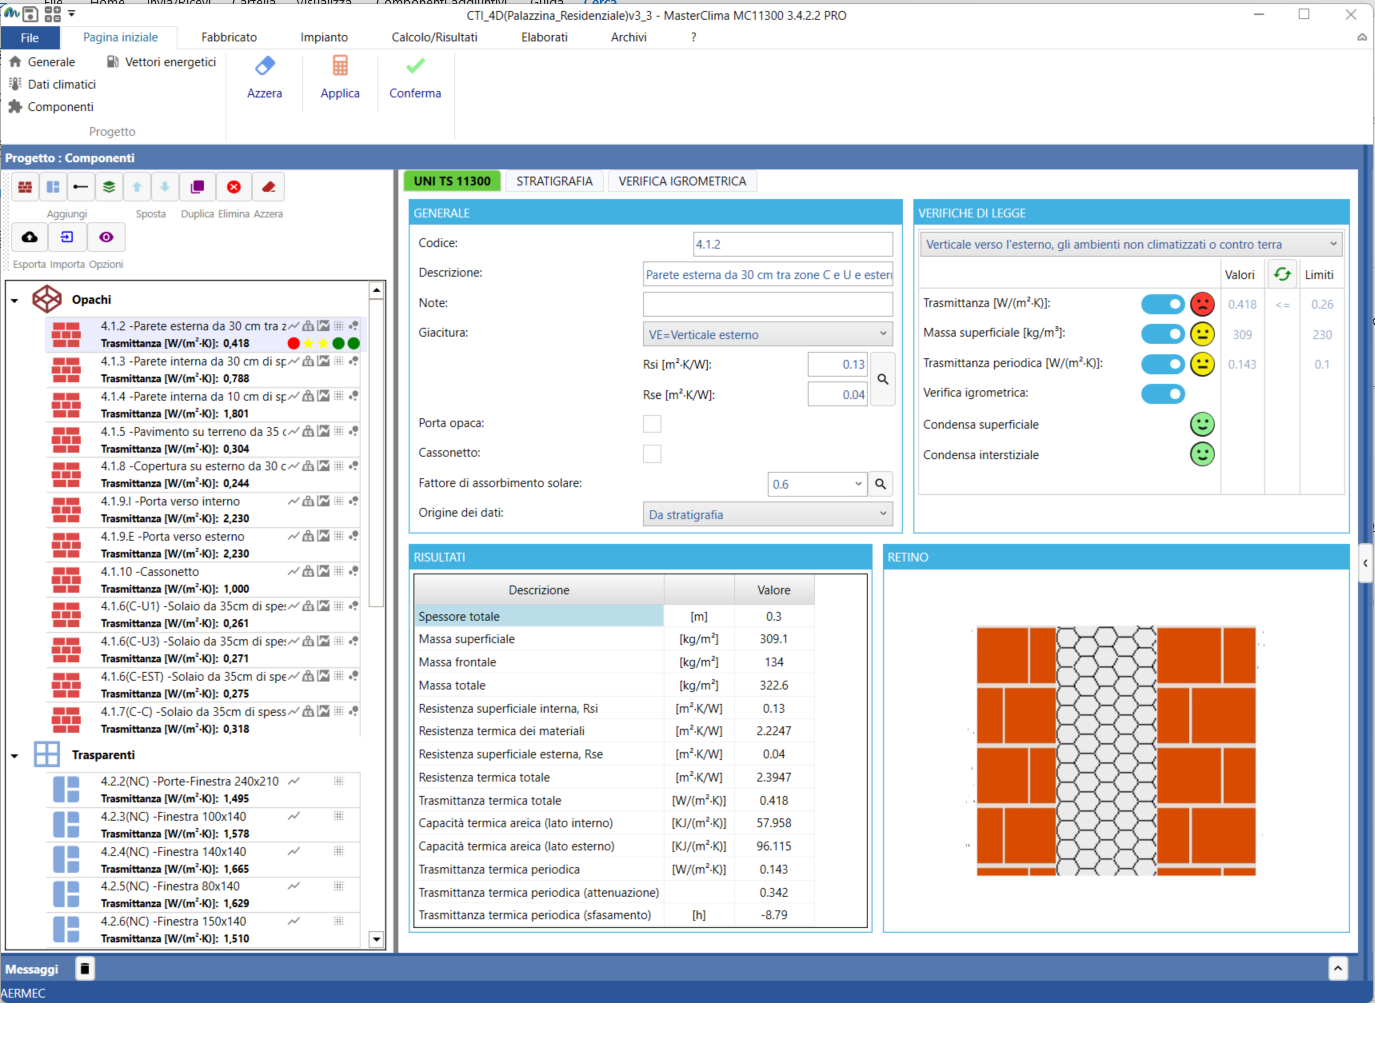Click the Importa import icon

point(67,237)
